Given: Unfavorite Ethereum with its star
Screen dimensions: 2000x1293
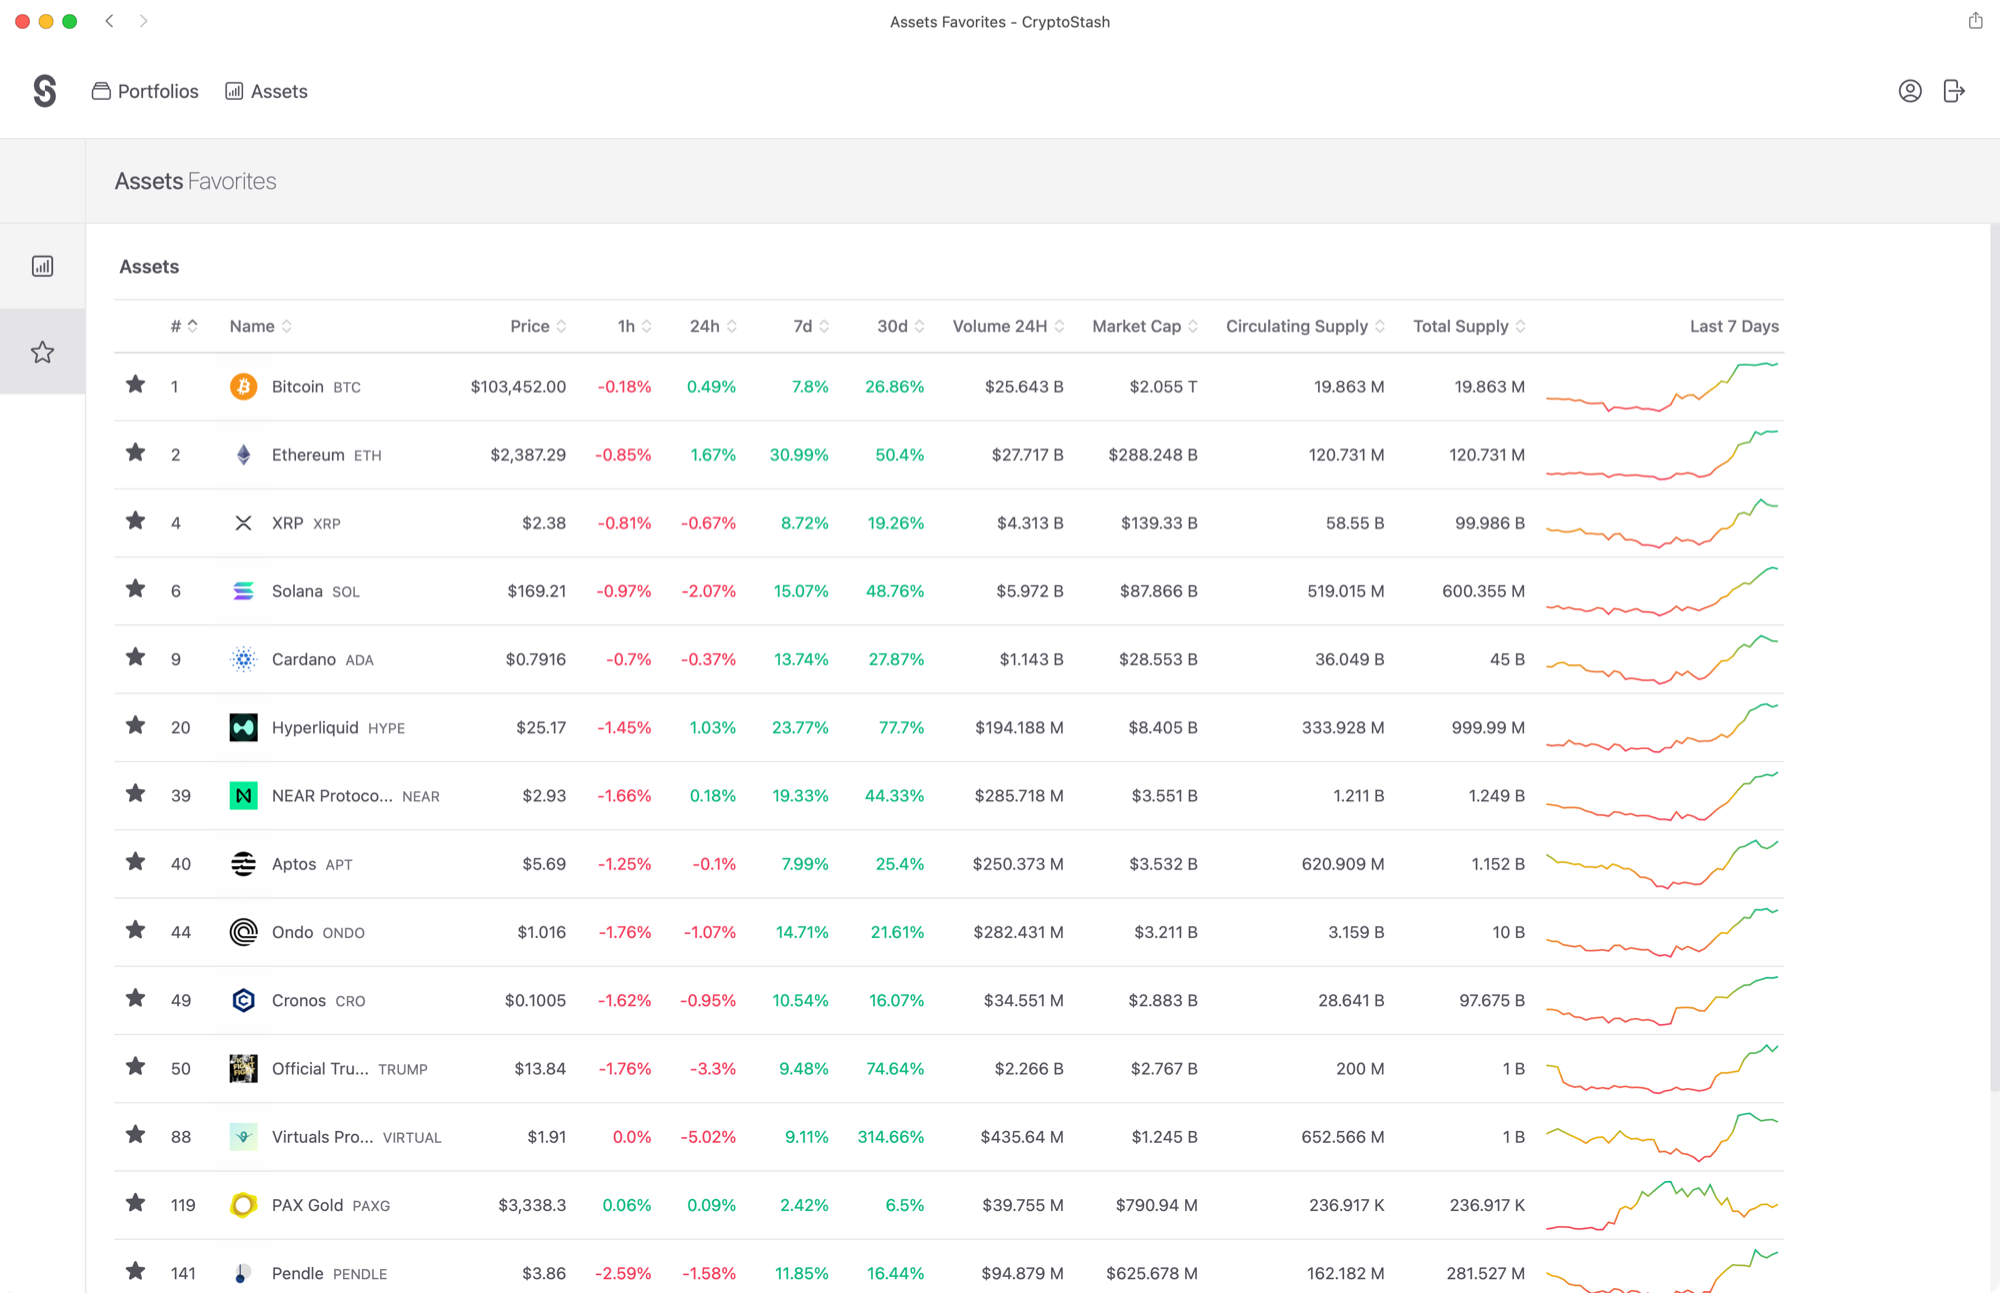Looking at the screenshot, I should click(135, 452).
